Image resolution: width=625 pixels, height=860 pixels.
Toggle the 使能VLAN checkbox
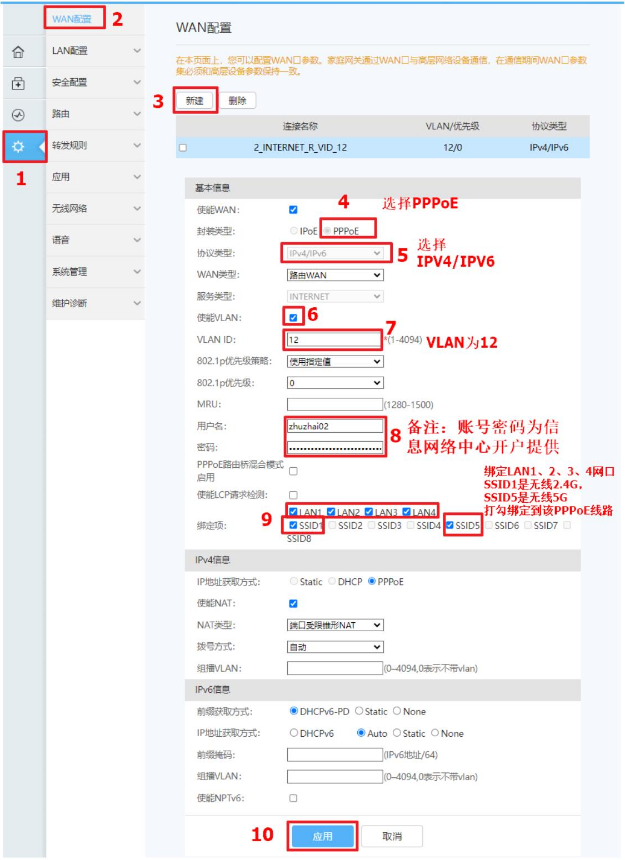coord(292,317)
